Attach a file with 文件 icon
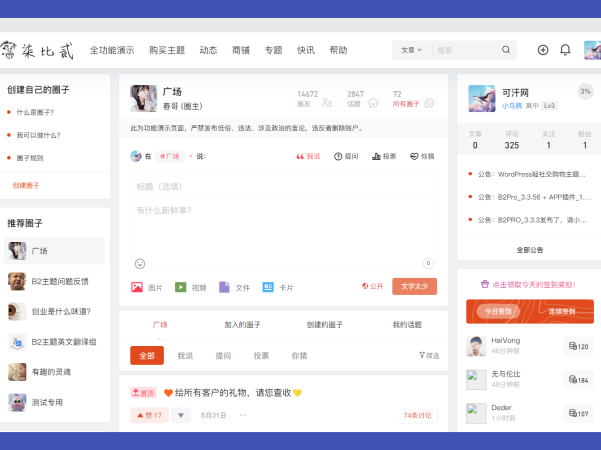The width and height of the screenshot is (601, 450). pos(224,287)
